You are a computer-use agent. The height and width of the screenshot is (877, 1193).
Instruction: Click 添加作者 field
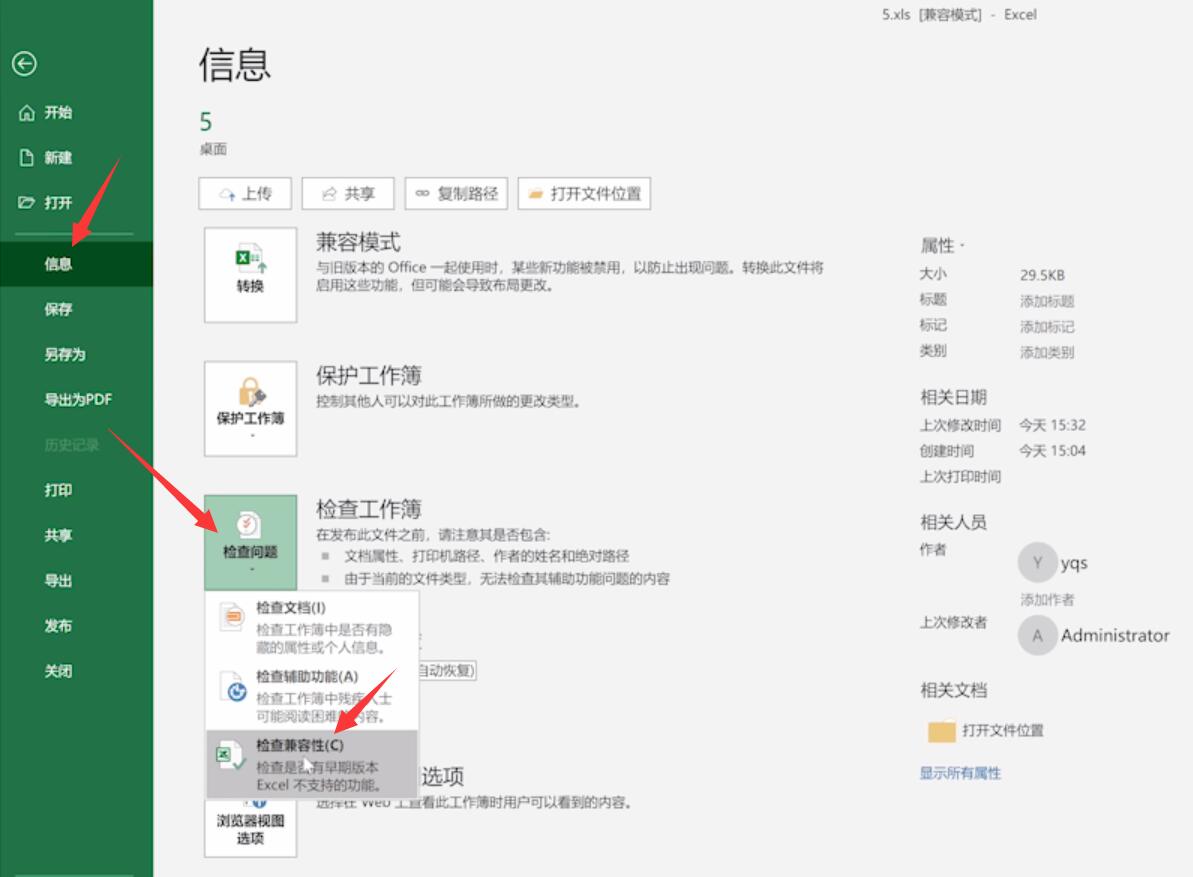coord(1047,599)
